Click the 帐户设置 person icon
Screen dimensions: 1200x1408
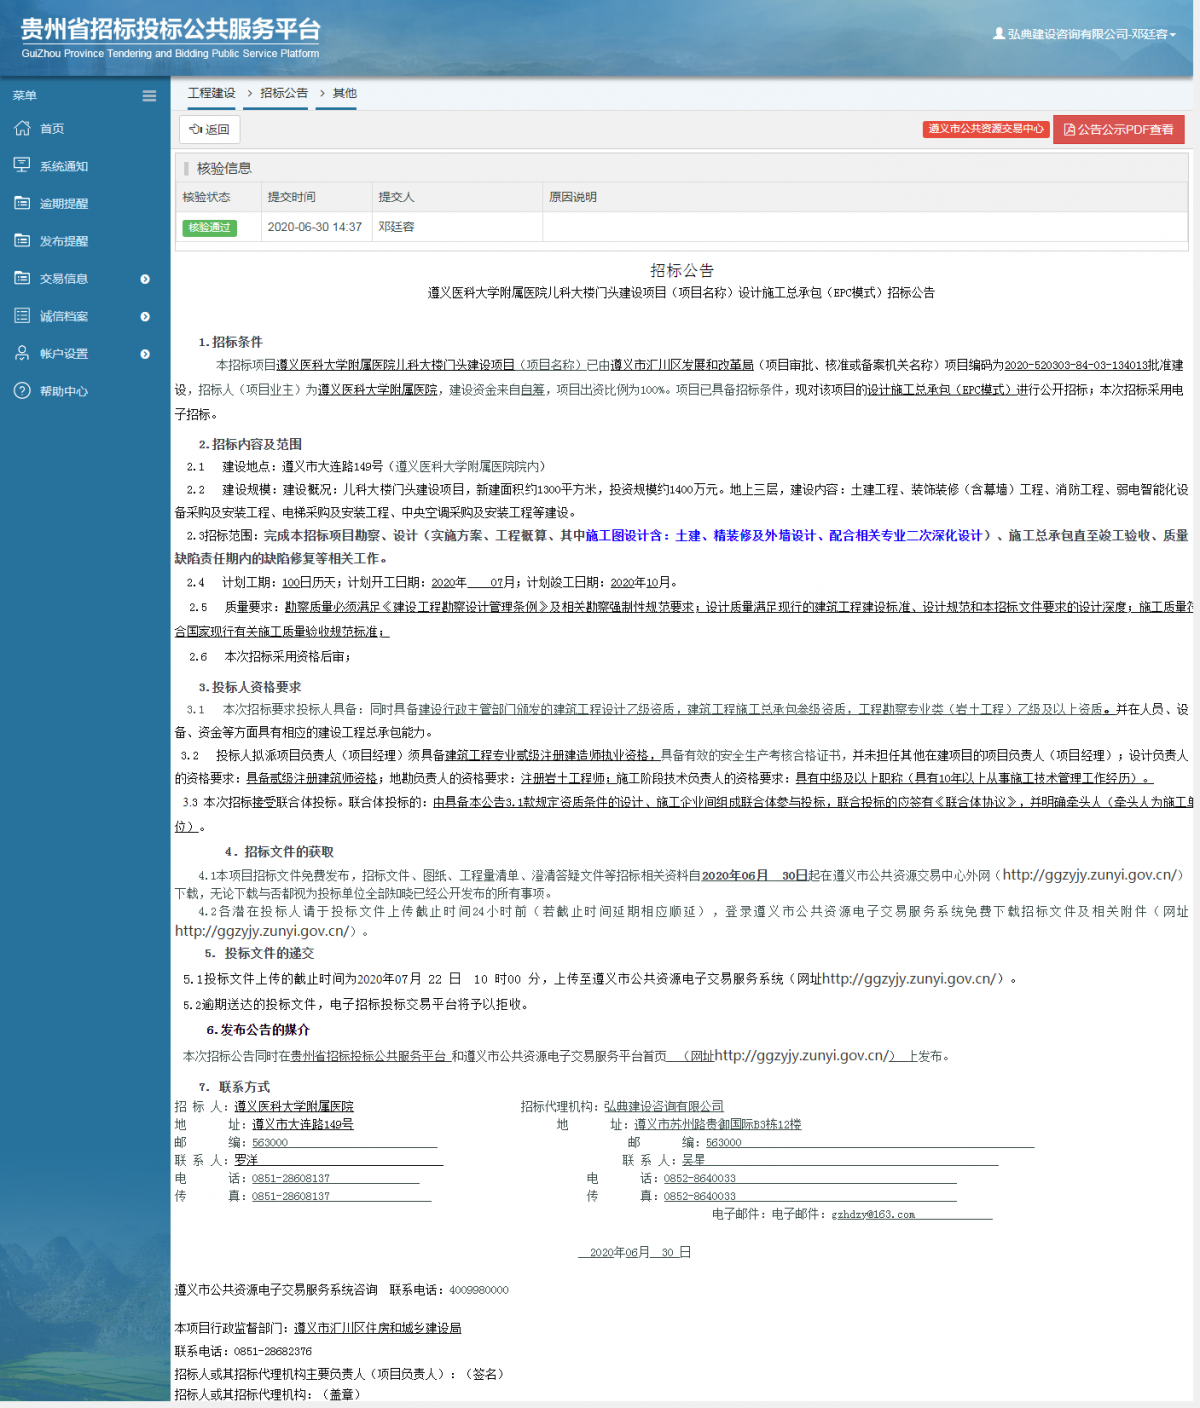coord(22,353)
